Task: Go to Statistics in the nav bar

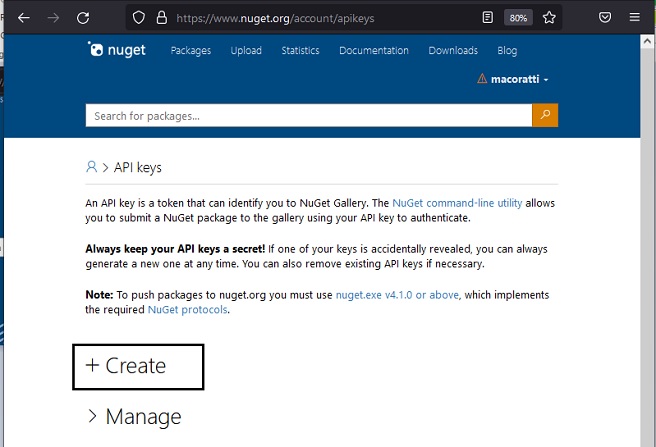Action: point(300,51)
